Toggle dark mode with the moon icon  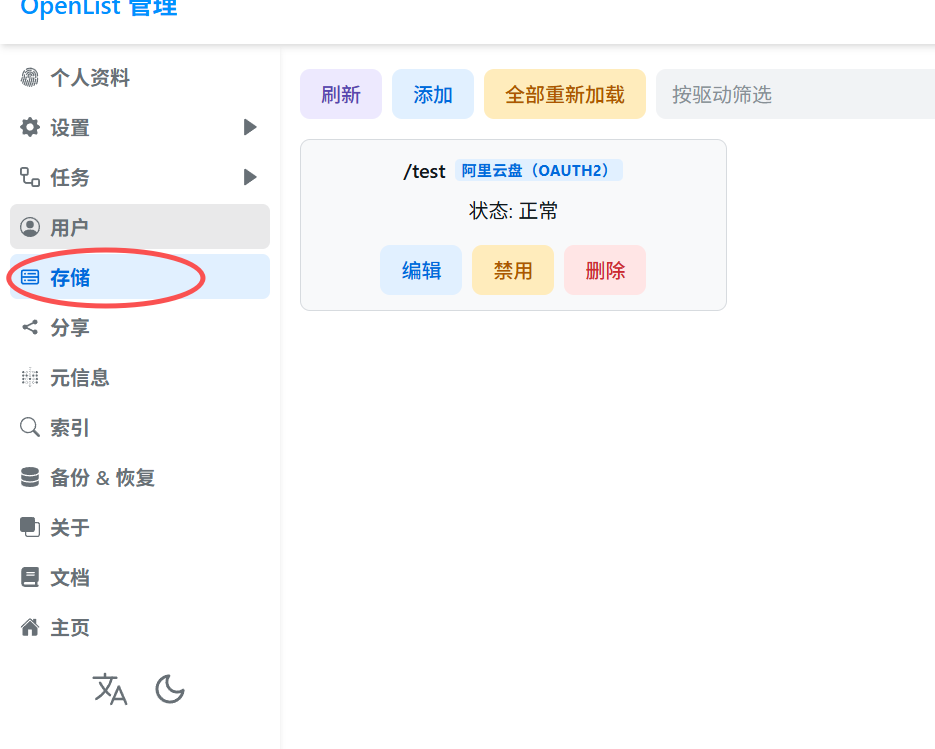coord(170,689)
